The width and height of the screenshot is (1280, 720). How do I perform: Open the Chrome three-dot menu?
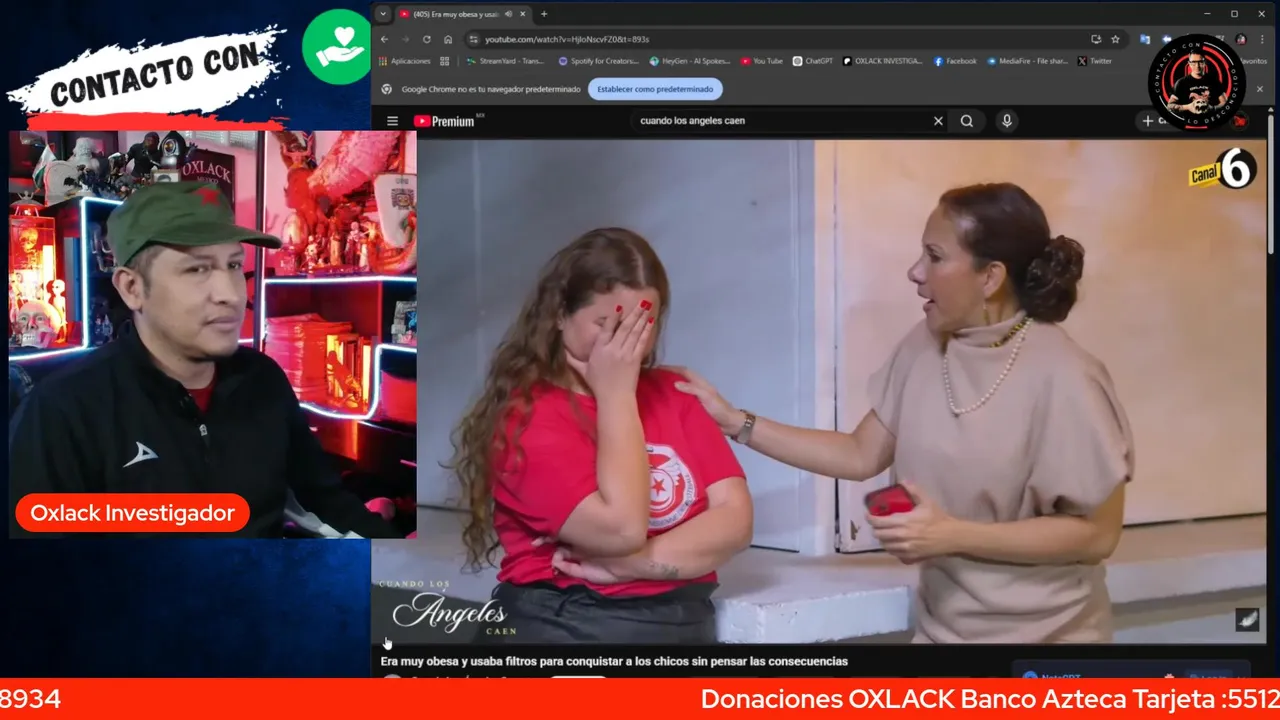coord(1261,39)
